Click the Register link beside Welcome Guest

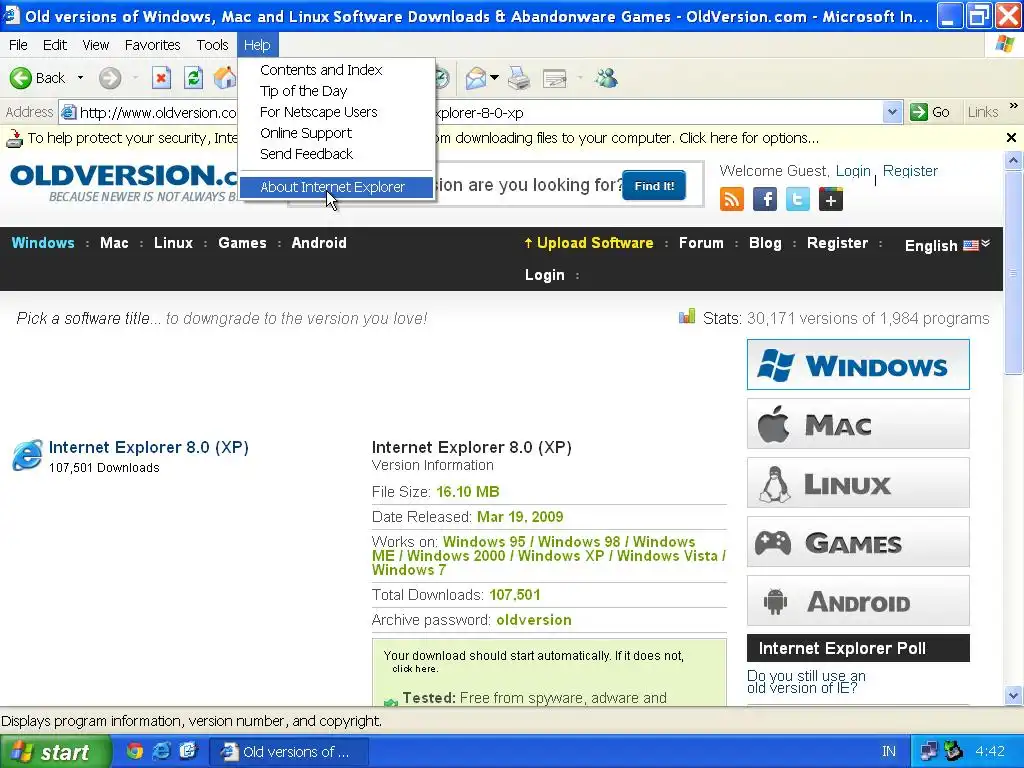pos(910,171)
